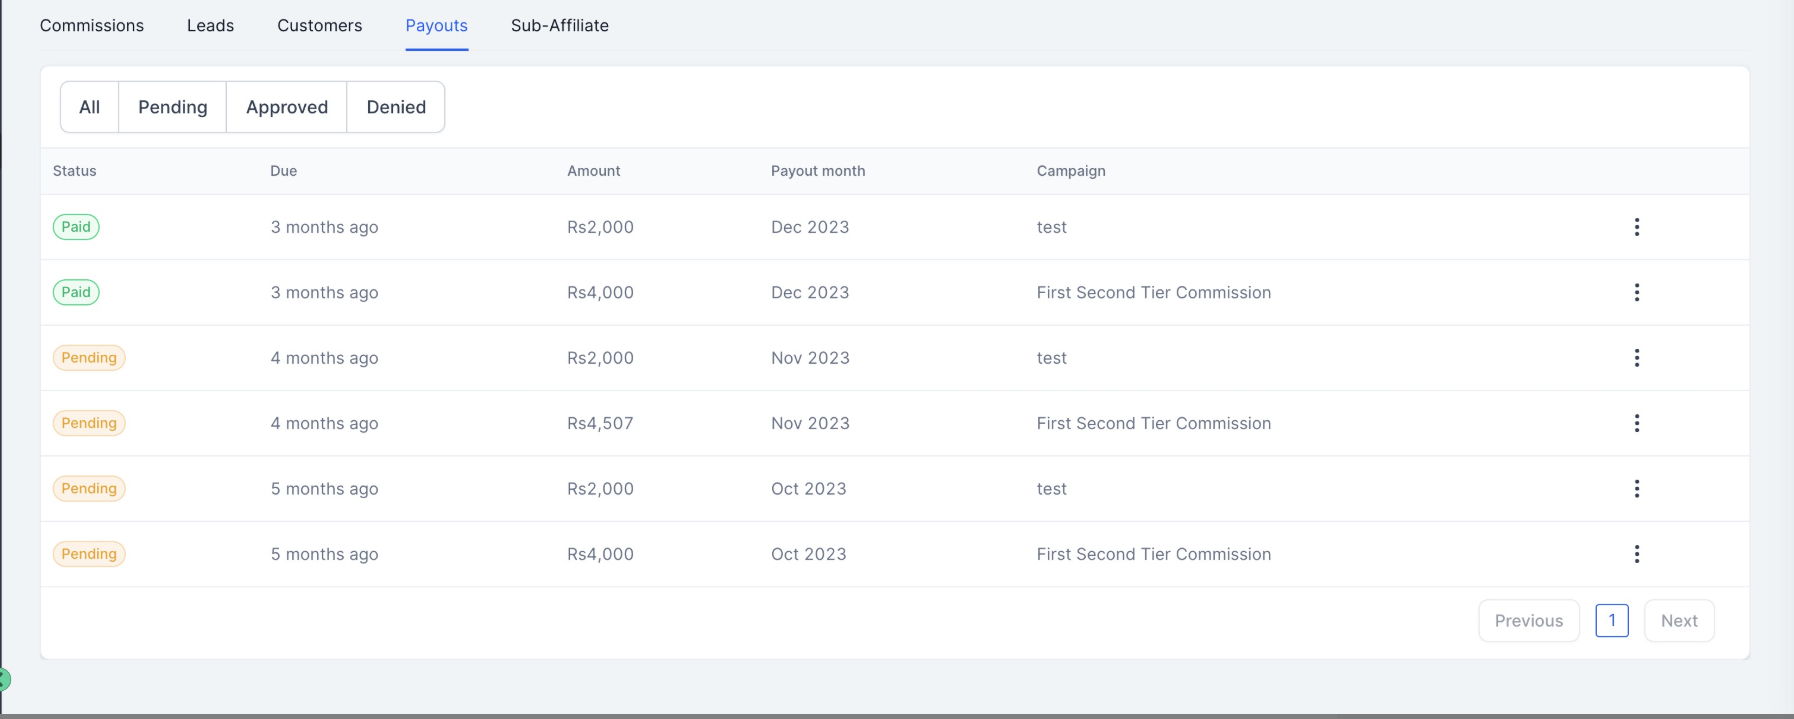Click Nov 2023 in the Rs4,507 row
This screenshot has width=1794, height=719.
pos(810,423)
